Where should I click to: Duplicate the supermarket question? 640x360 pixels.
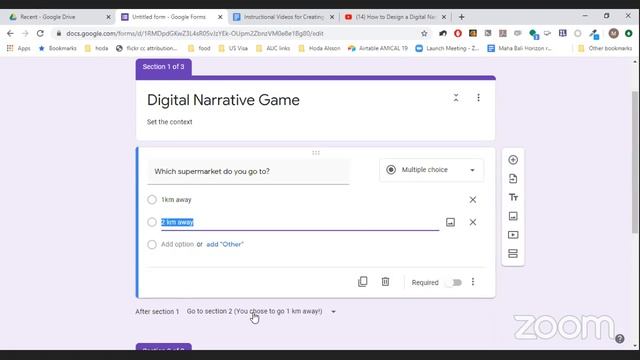click(x=362, y=282)
